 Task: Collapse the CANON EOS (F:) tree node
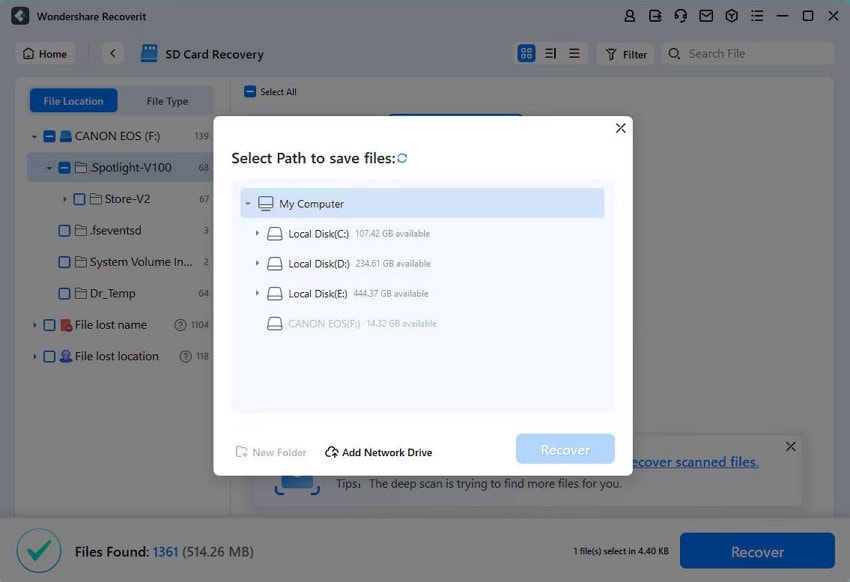pyautogui.click(x=34, y=137)
